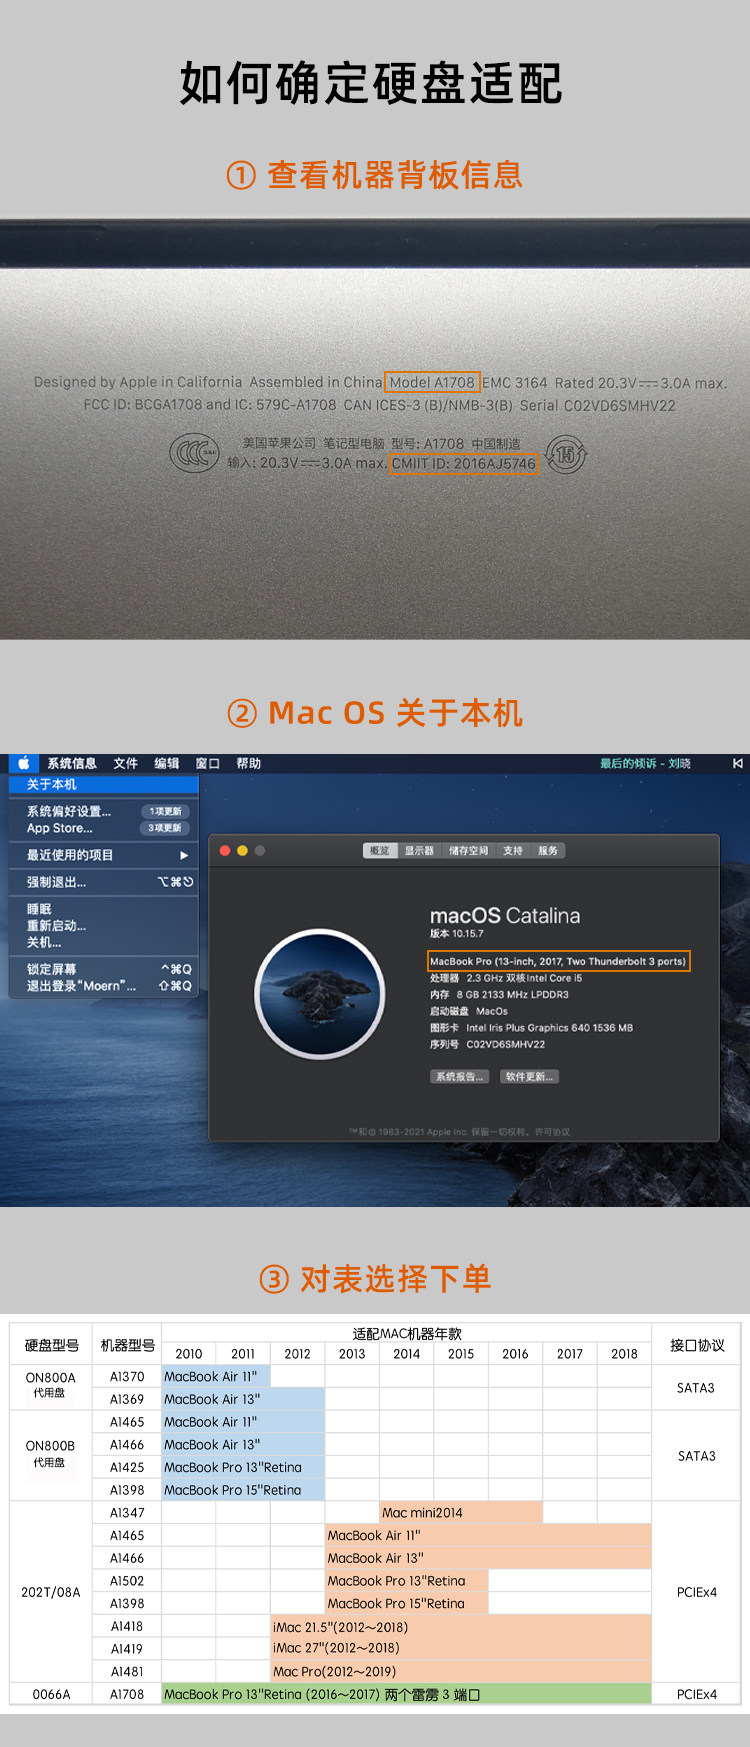750x1747 pixels.
Task: Click the Mac Pro(2012~2019) cell
Action: tap(461, 1671)
